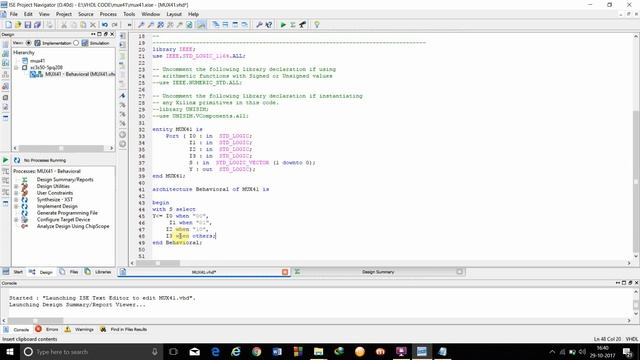The width and height of the screenshot is (640, 360).
Task: Close the Design Summary tab
Action: point(460,272)
